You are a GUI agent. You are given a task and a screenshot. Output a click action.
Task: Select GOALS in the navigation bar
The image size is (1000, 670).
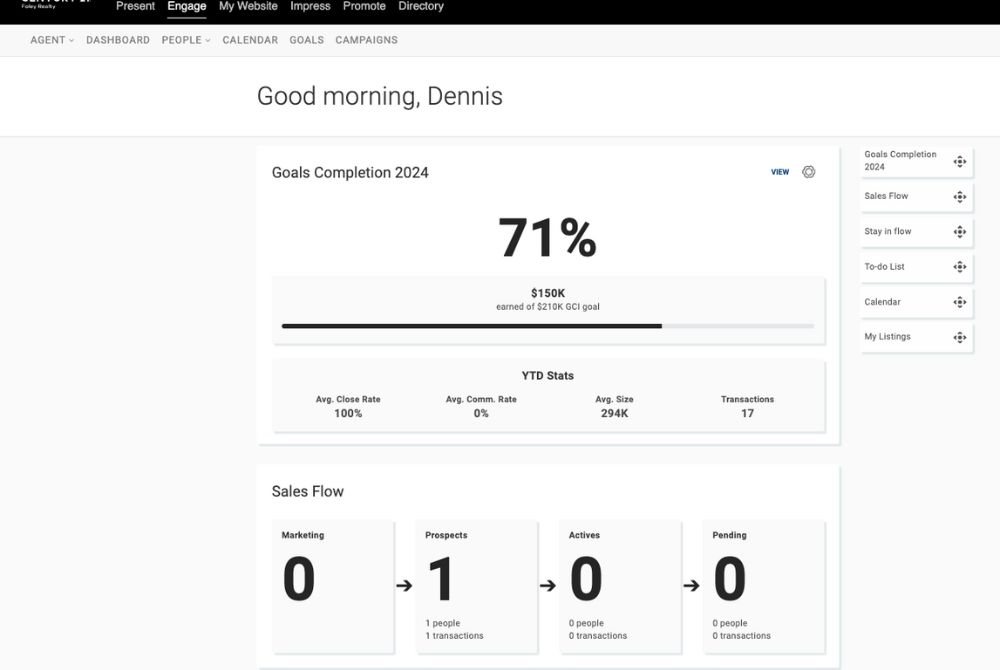tap(306, 40)
